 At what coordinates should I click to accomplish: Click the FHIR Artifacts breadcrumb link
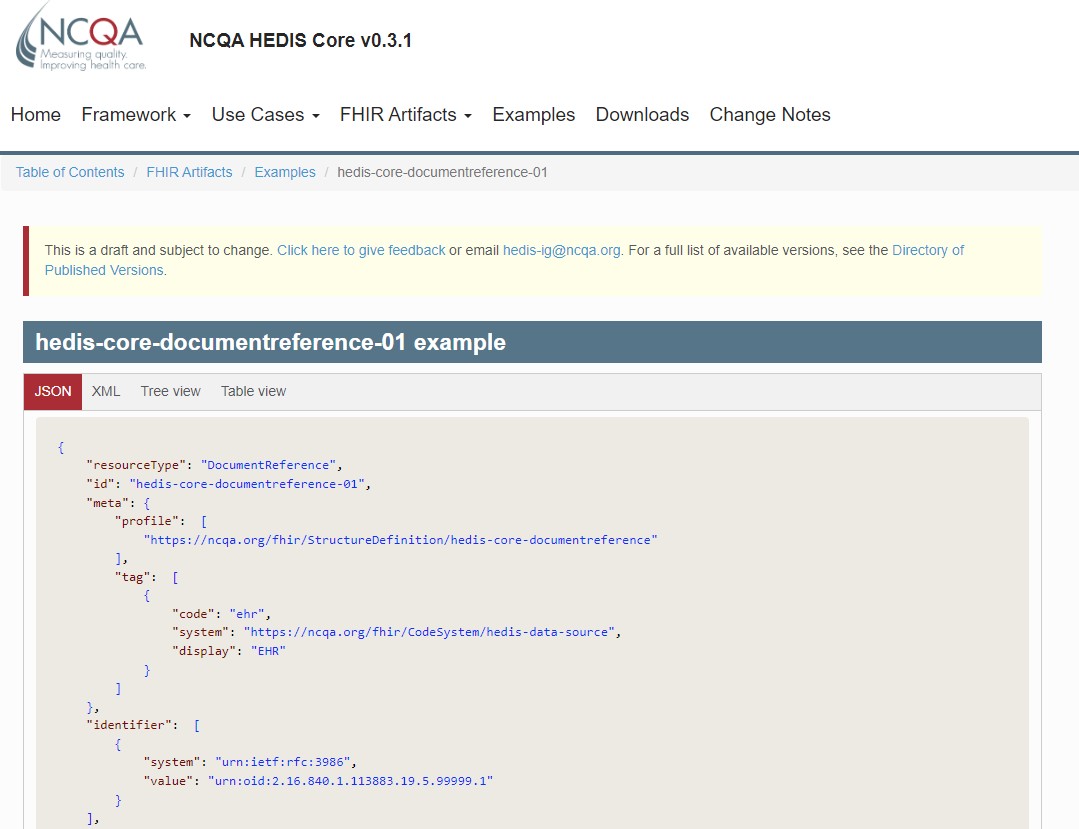(189, 172)
